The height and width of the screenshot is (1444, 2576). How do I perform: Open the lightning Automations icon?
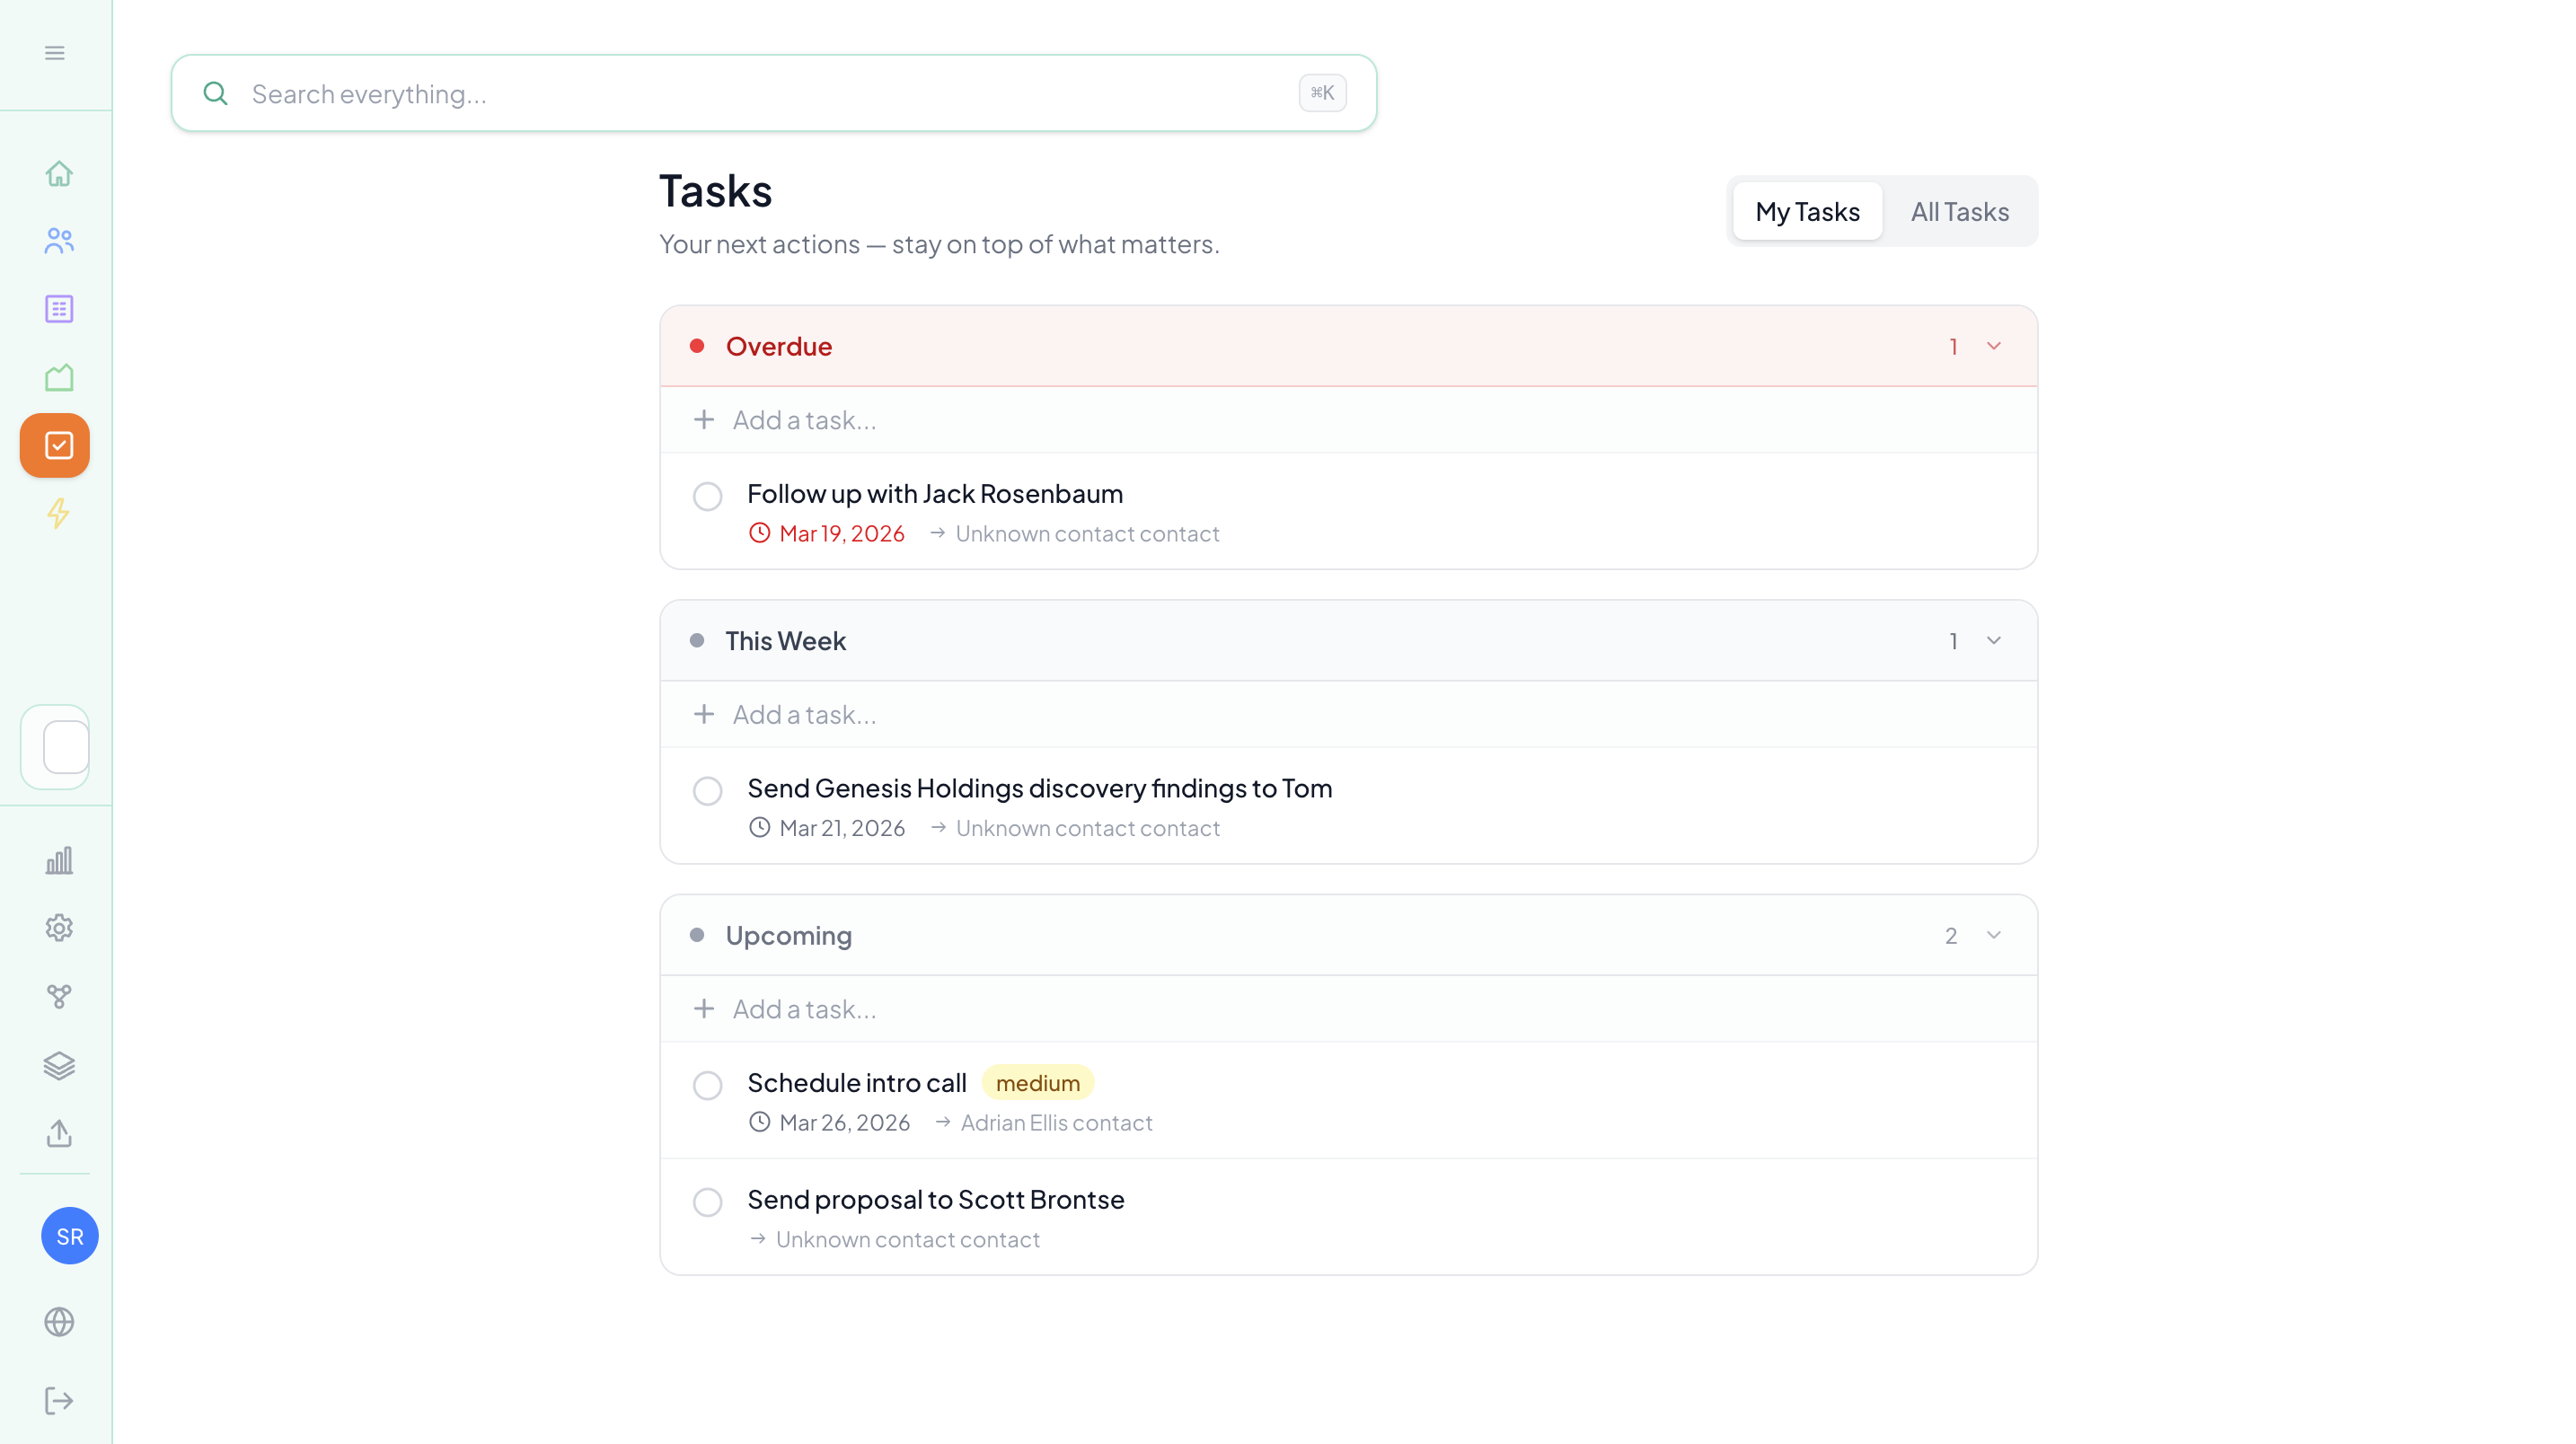(58, 514)
